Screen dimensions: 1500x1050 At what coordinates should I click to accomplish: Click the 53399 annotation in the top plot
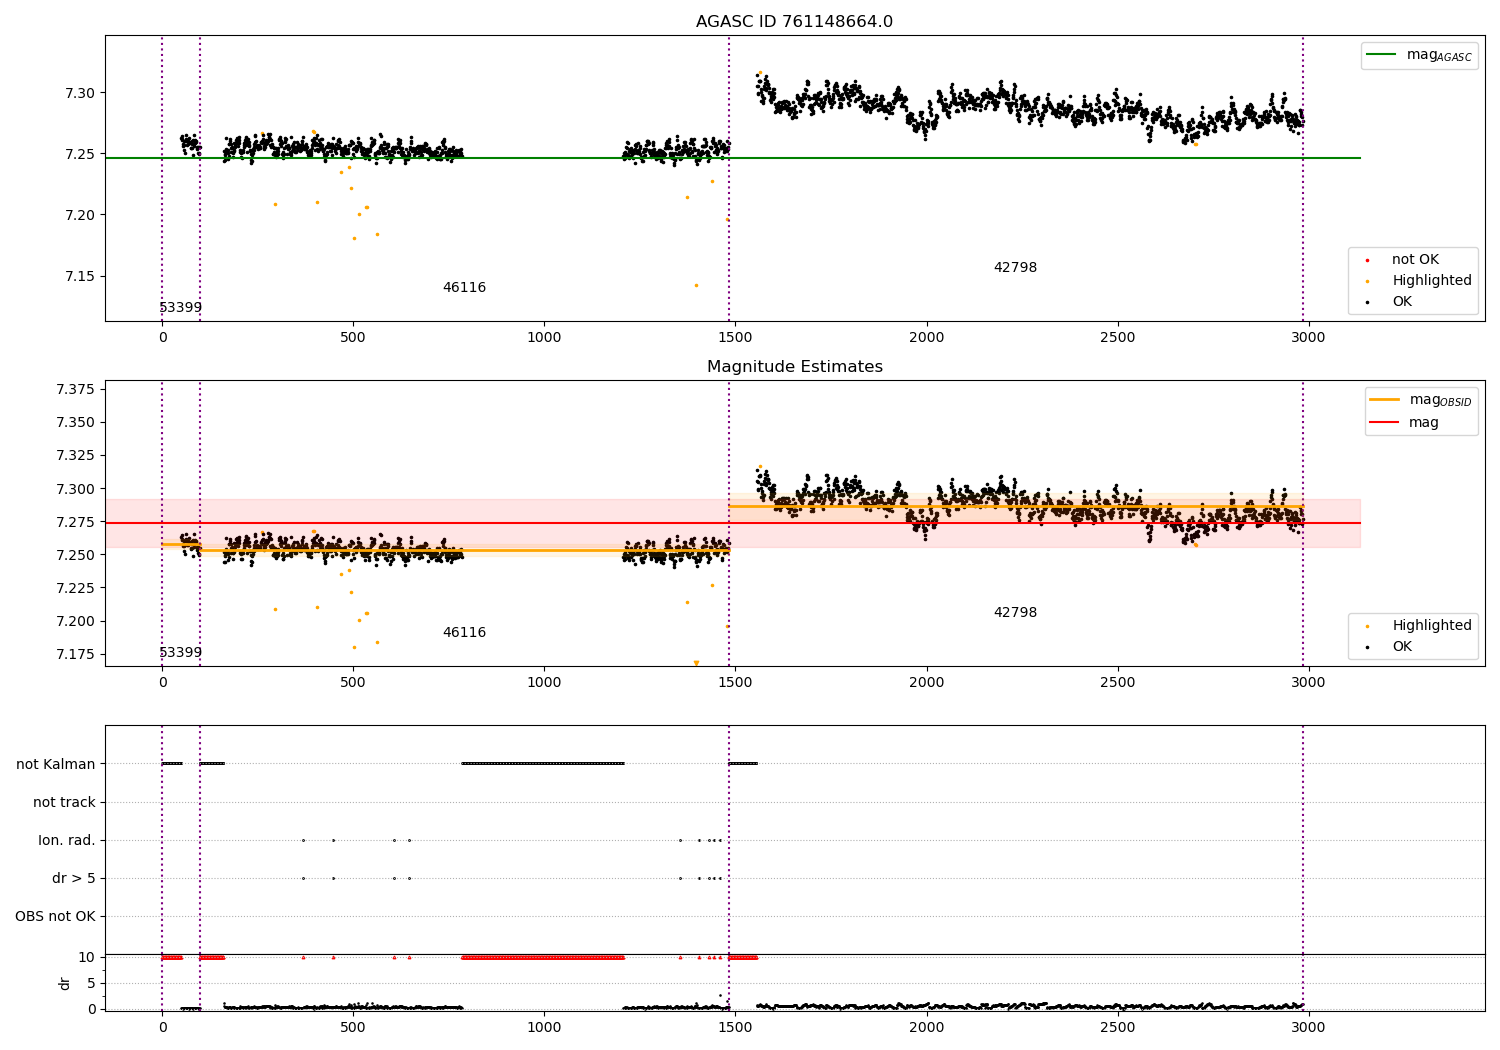tap(181, 308)
